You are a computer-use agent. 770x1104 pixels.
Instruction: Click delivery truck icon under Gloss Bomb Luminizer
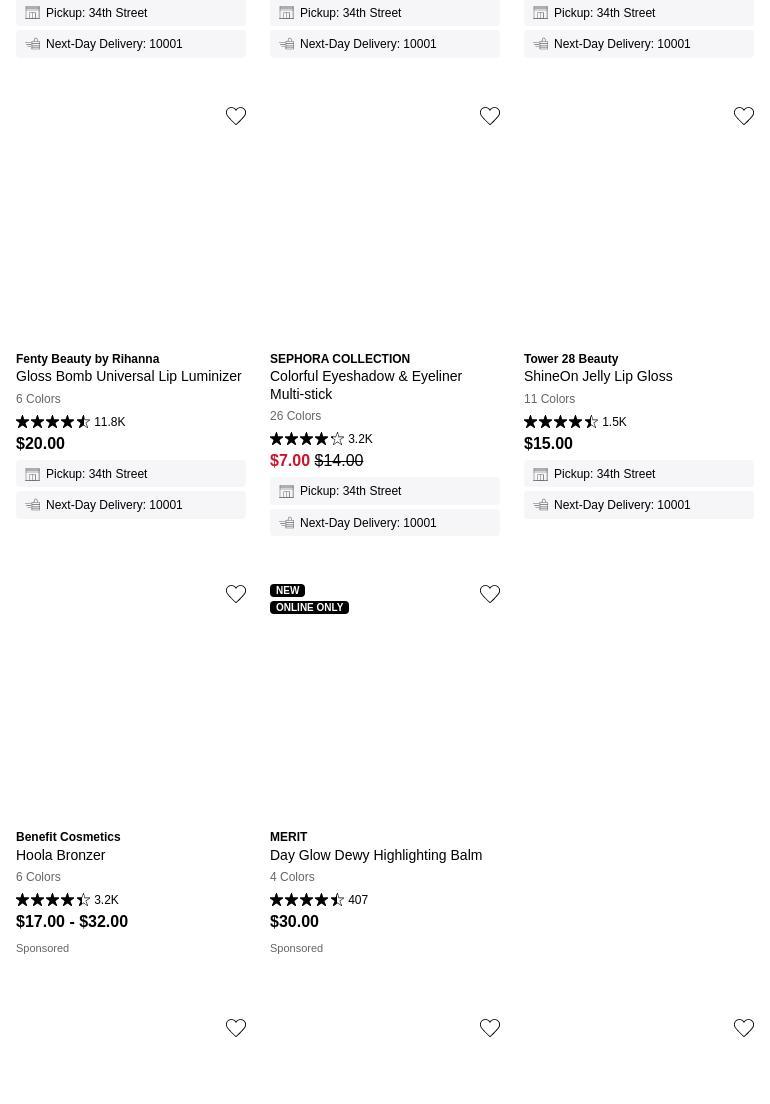(x=33, y=505)
